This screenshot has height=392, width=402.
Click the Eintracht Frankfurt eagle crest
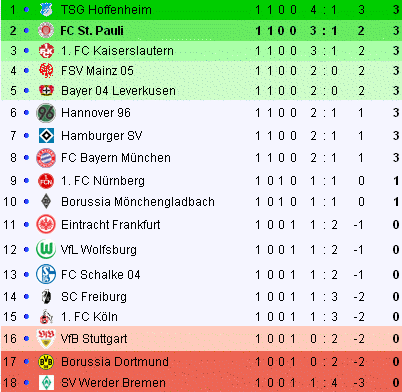pos(46,224)
